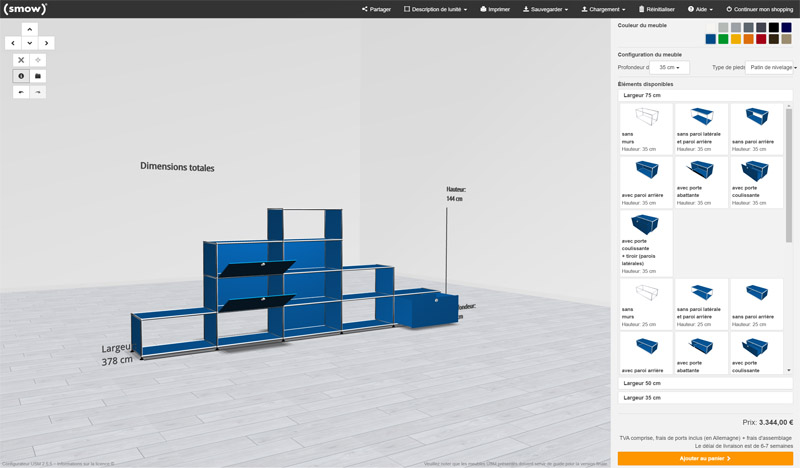Click the right arrow camera control
The image size is (800, 468).
tap(47, 43)
